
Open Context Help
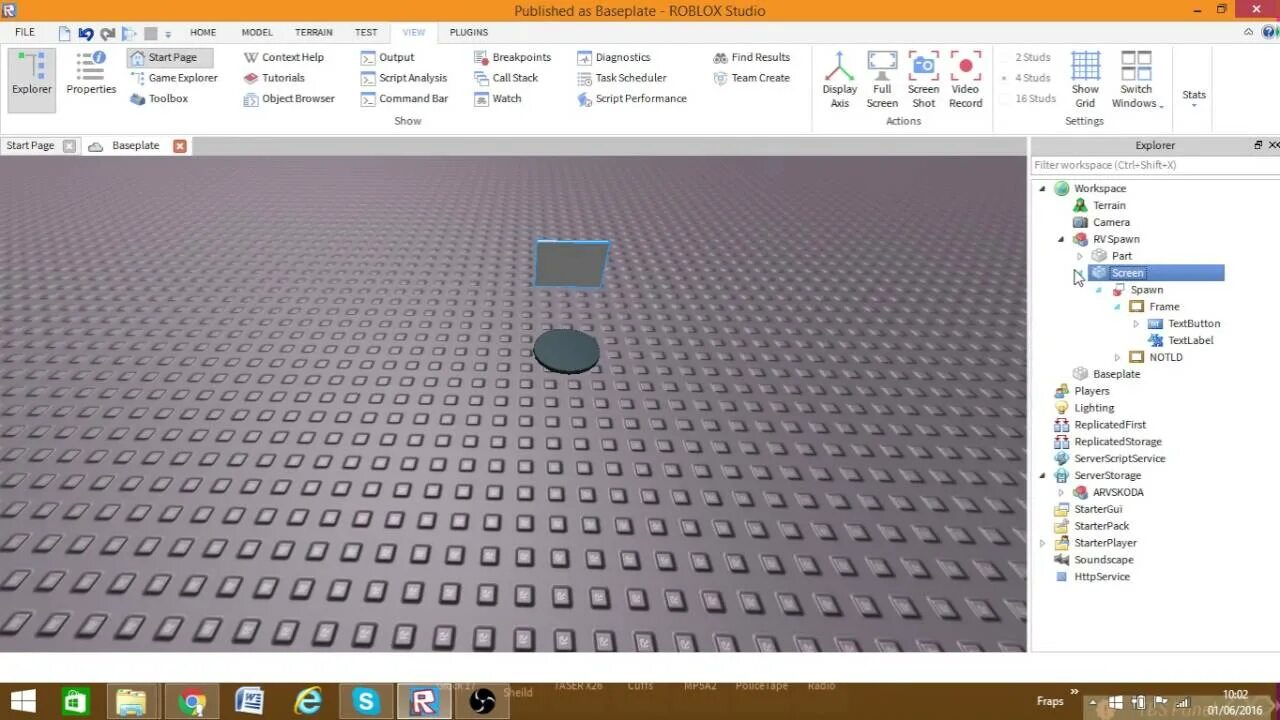point(284,58)
